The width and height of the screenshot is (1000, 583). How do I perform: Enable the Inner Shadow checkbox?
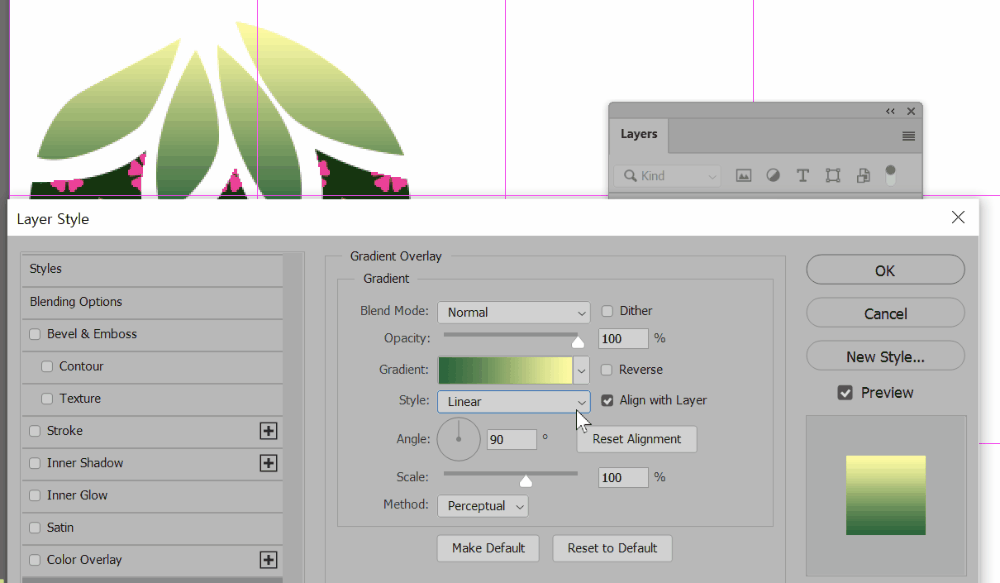pyautogui.click(x=35, y=463)
